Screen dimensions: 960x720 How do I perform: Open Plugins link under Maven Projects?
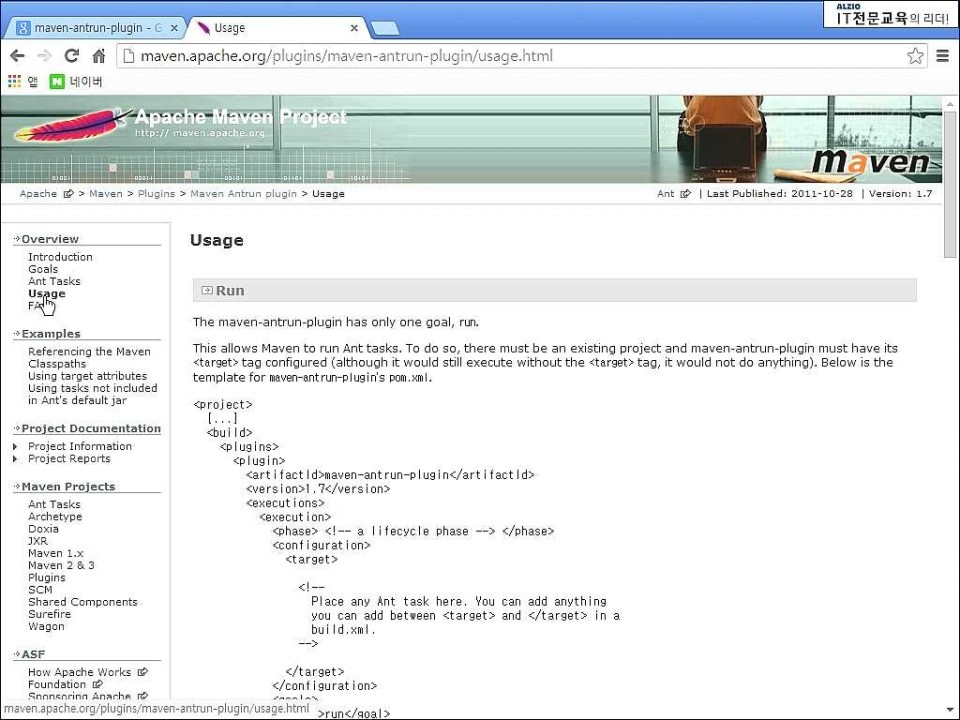coord(47,577)
